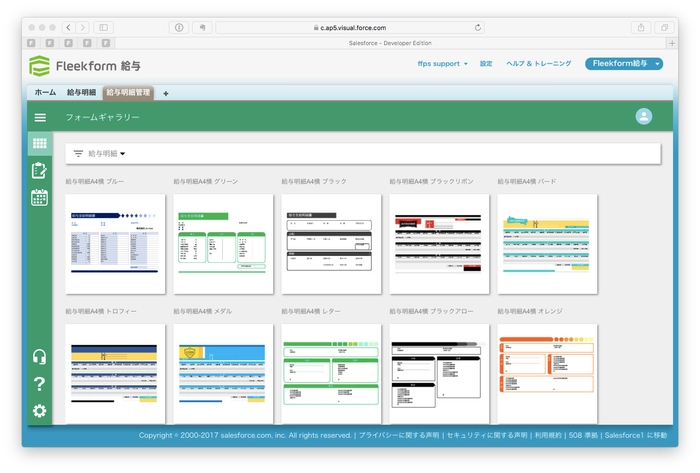Image resolution: width=700 pixels, height=473 pixels.
Task: Switch to the ホーム tab
Action: [45, 92]
